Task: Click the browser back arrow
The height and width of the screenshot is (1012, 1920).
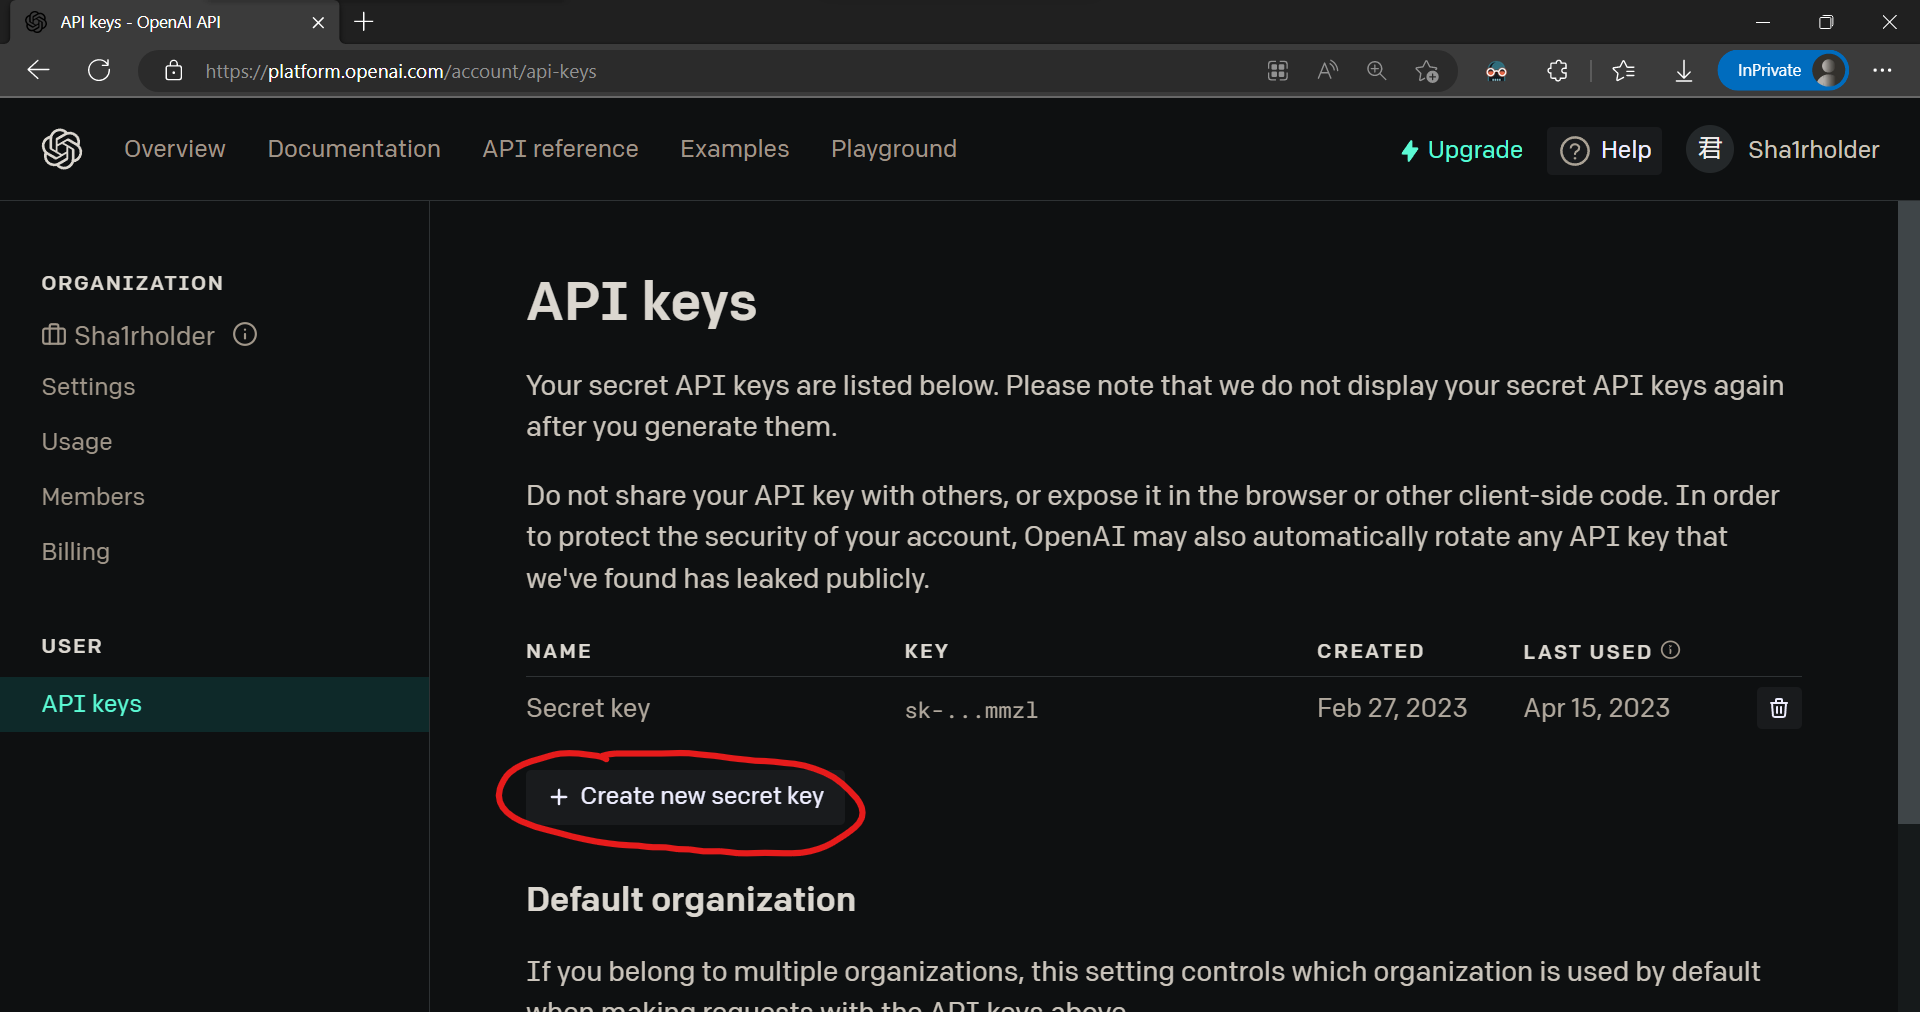Action: tap(38, 70)
